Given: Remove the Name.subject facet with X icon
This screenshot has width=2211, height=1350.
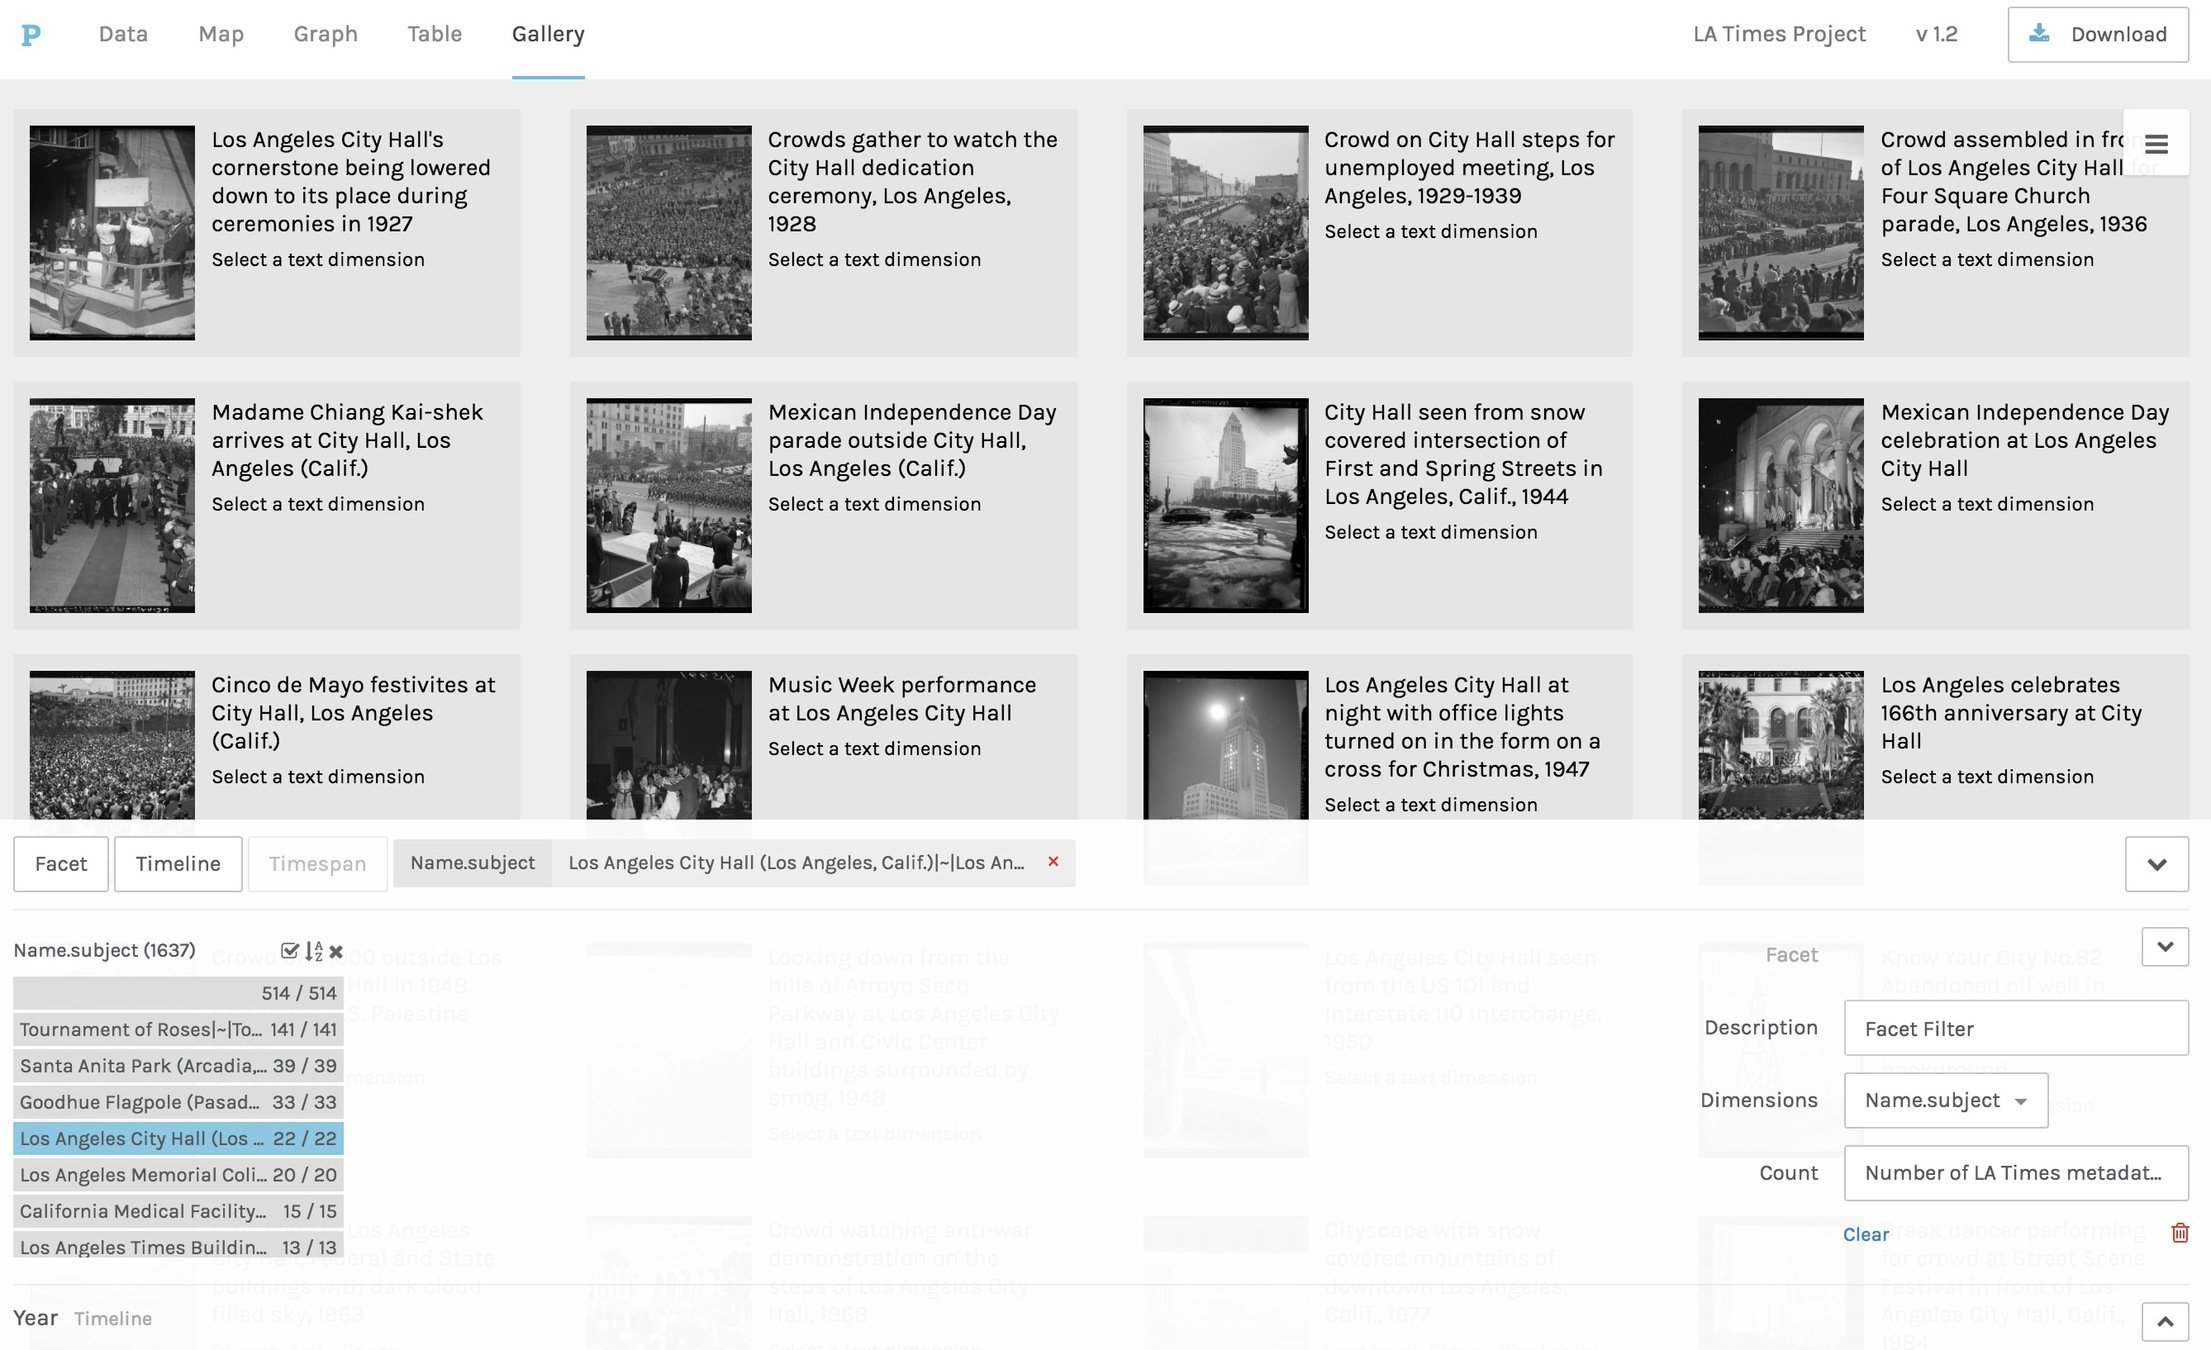Looking at the screenshot, I should click(x=336, y=951).
